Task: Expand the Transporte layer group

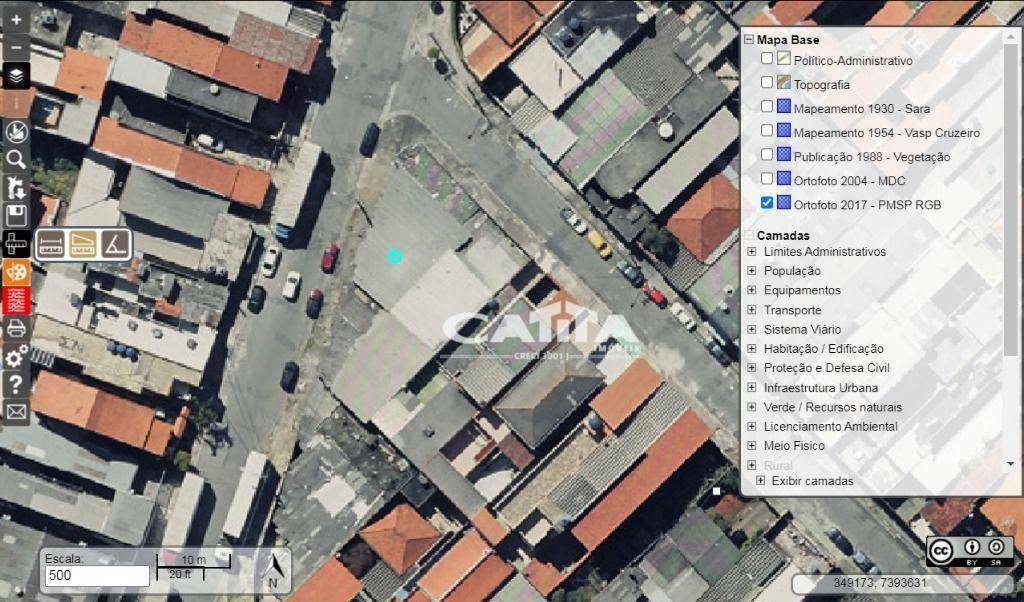Action: pyautogui.click(x=752, y=310)
